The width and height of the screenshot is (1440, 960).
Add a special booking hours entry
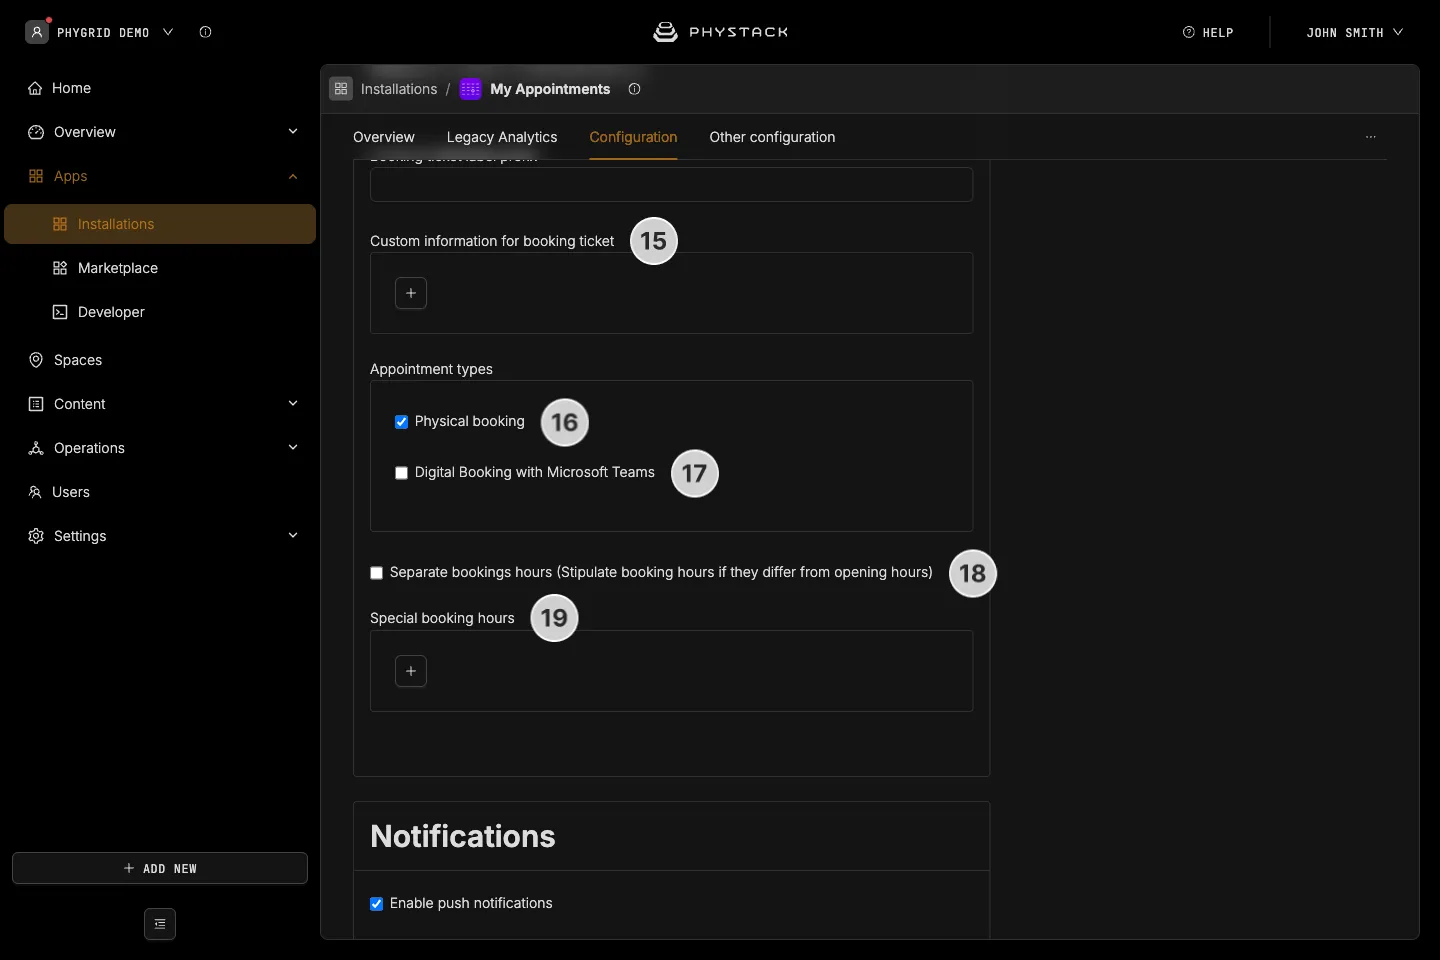tap(411, 671)
